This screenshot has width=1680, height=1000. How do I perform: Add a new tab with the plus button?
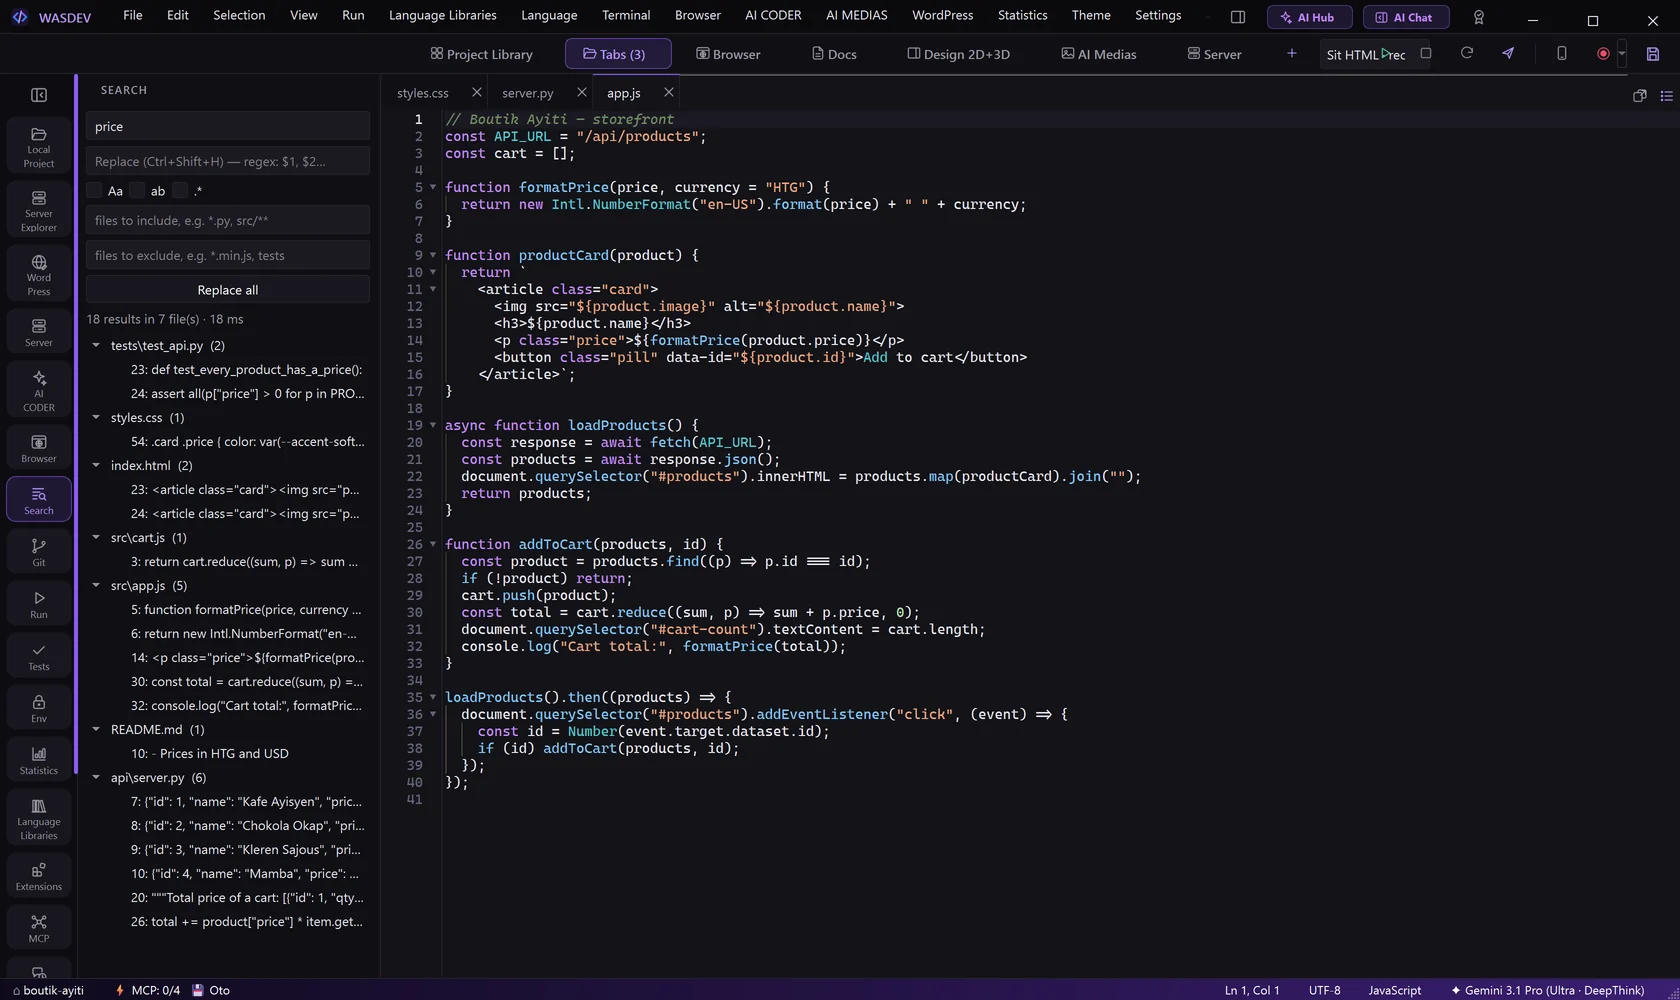tap(1291, 53)
